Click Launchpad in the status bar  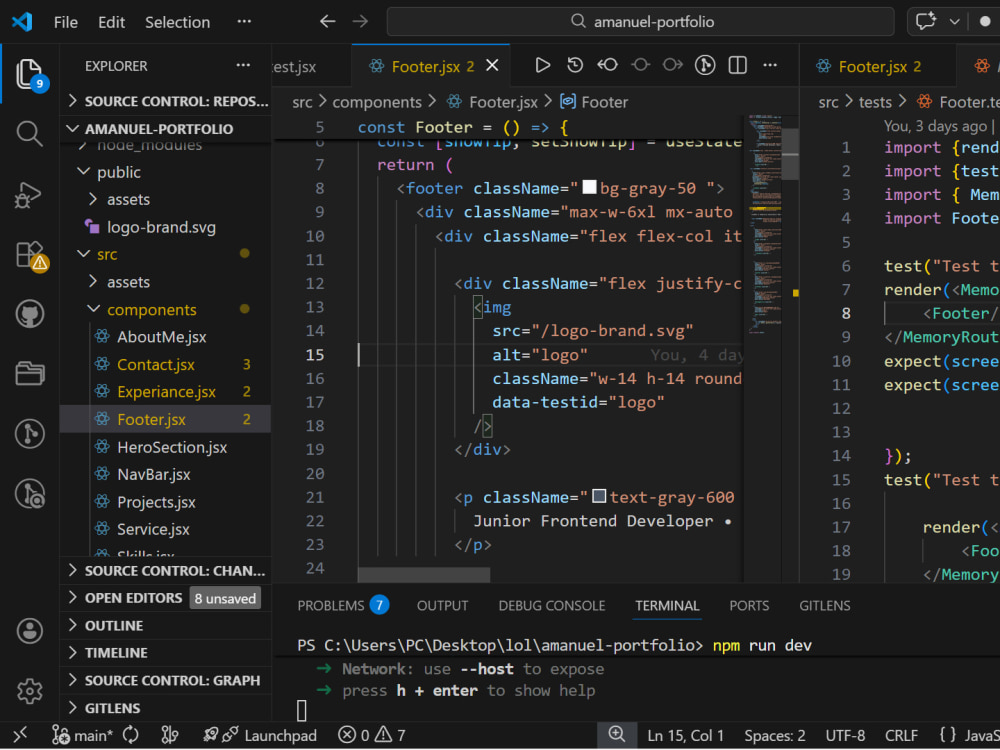[260, 735]
